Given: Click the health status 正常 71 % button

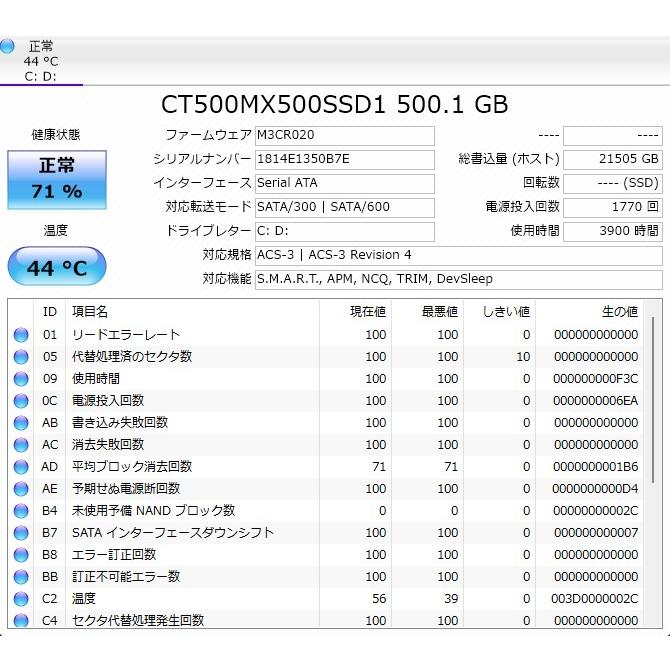Looking at the screenshot, I should pos(57,180).
